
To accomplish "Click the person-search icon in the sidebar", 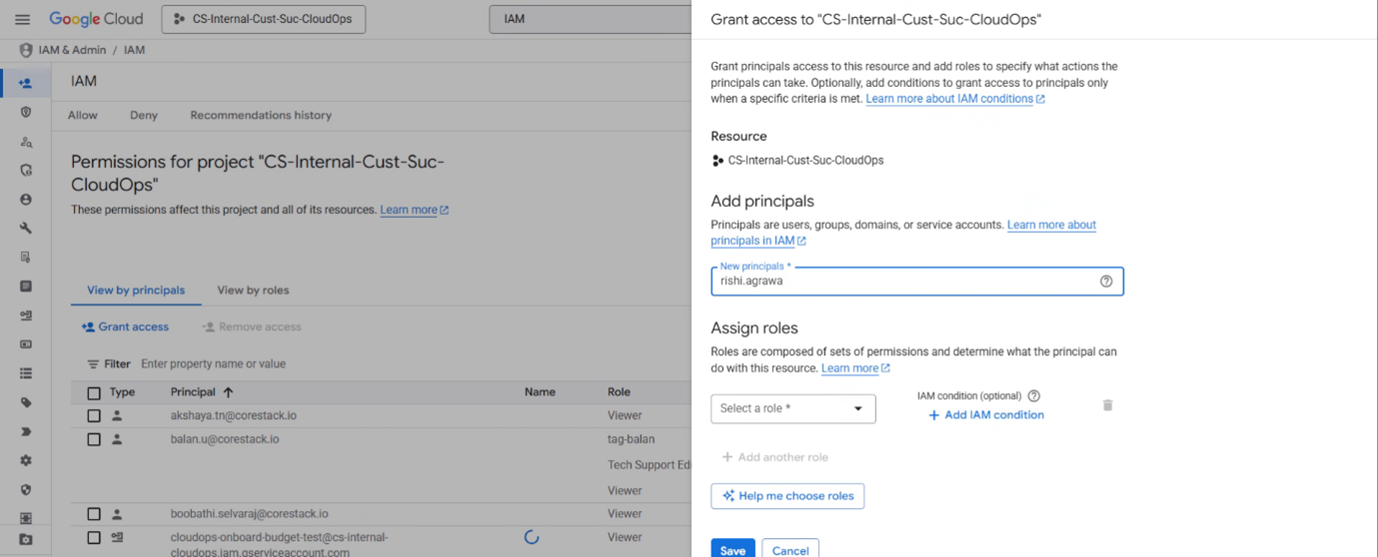I will (26, 141).
